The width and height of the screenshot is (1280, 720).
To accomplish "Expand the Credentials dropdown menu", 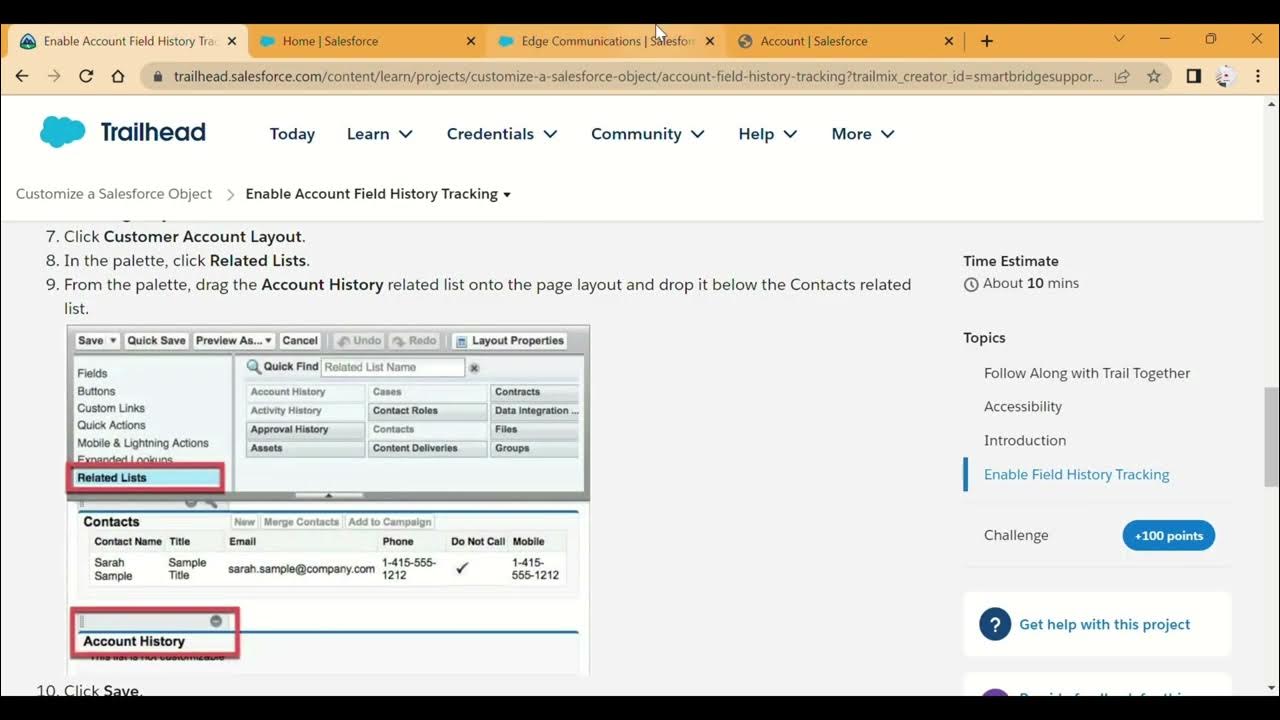I will point(502,134).
